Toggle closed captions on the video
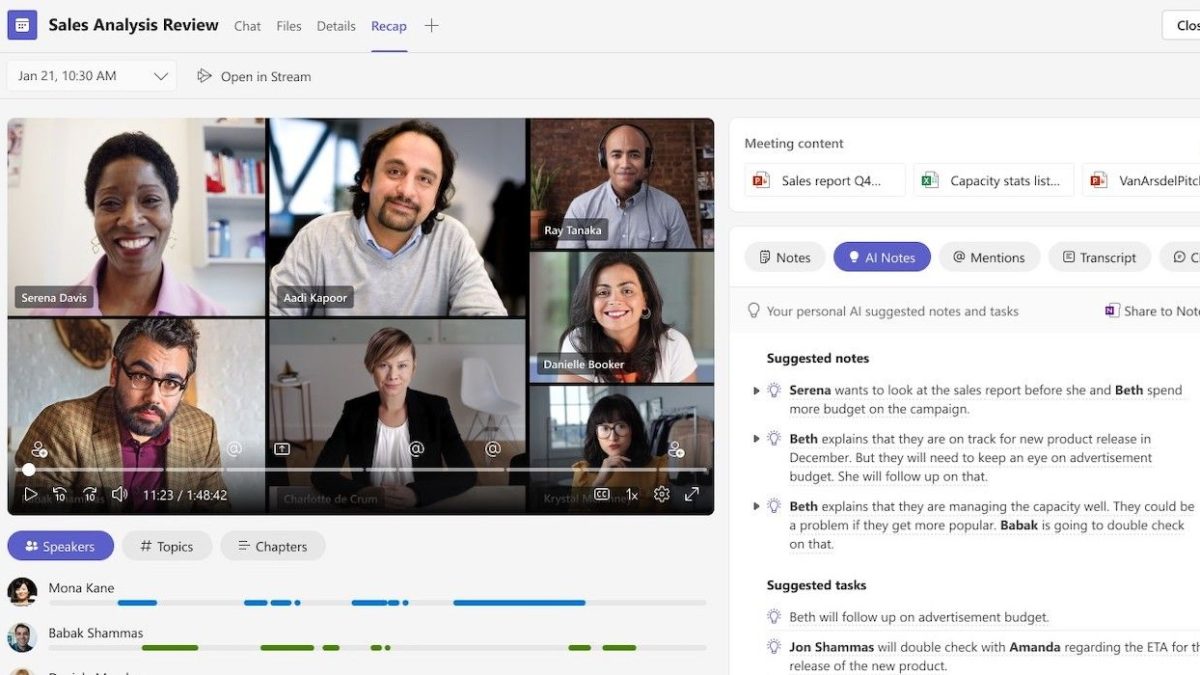Viewport: 1200px width, 675px height. (x=601, y=494)
